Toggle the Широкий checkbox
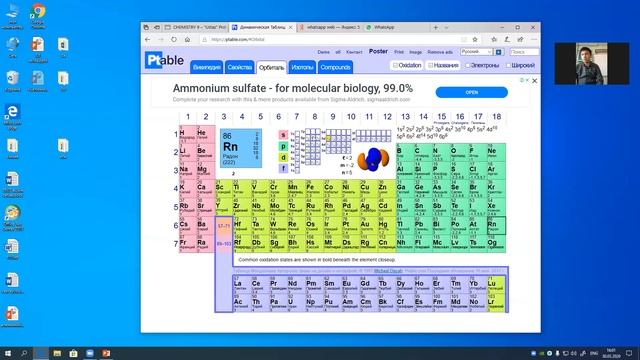 (x=508, y=65)
